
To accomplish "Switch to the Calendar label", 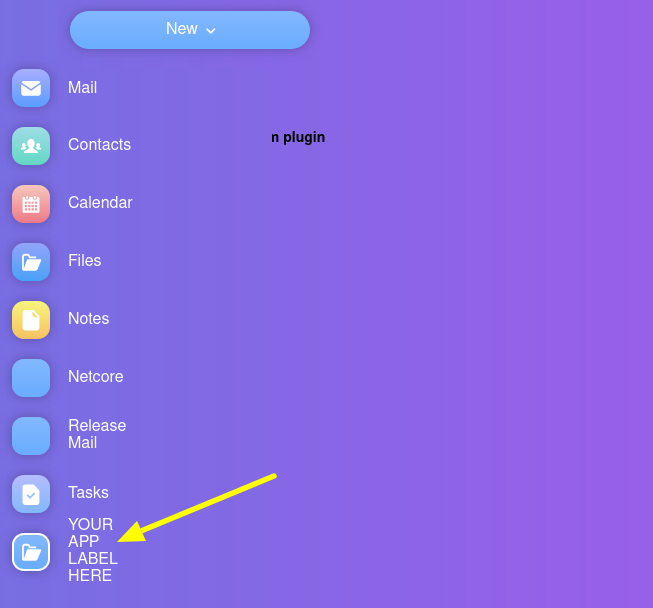I will pyautogui.click(x=100, y=202).
